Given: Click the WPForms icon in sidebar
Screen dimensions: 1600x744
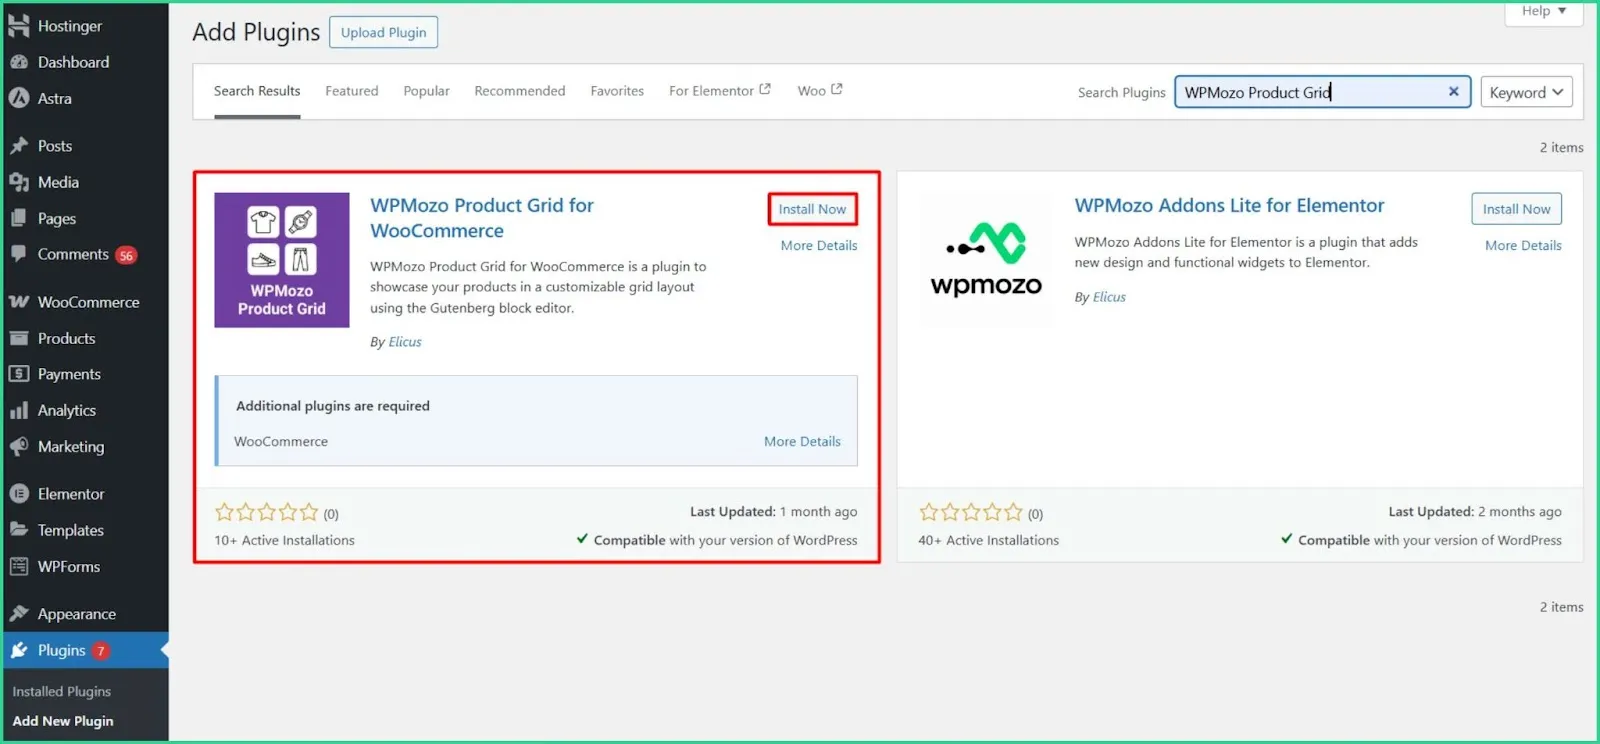Looking at the screenshot, I should pos(18,566).
